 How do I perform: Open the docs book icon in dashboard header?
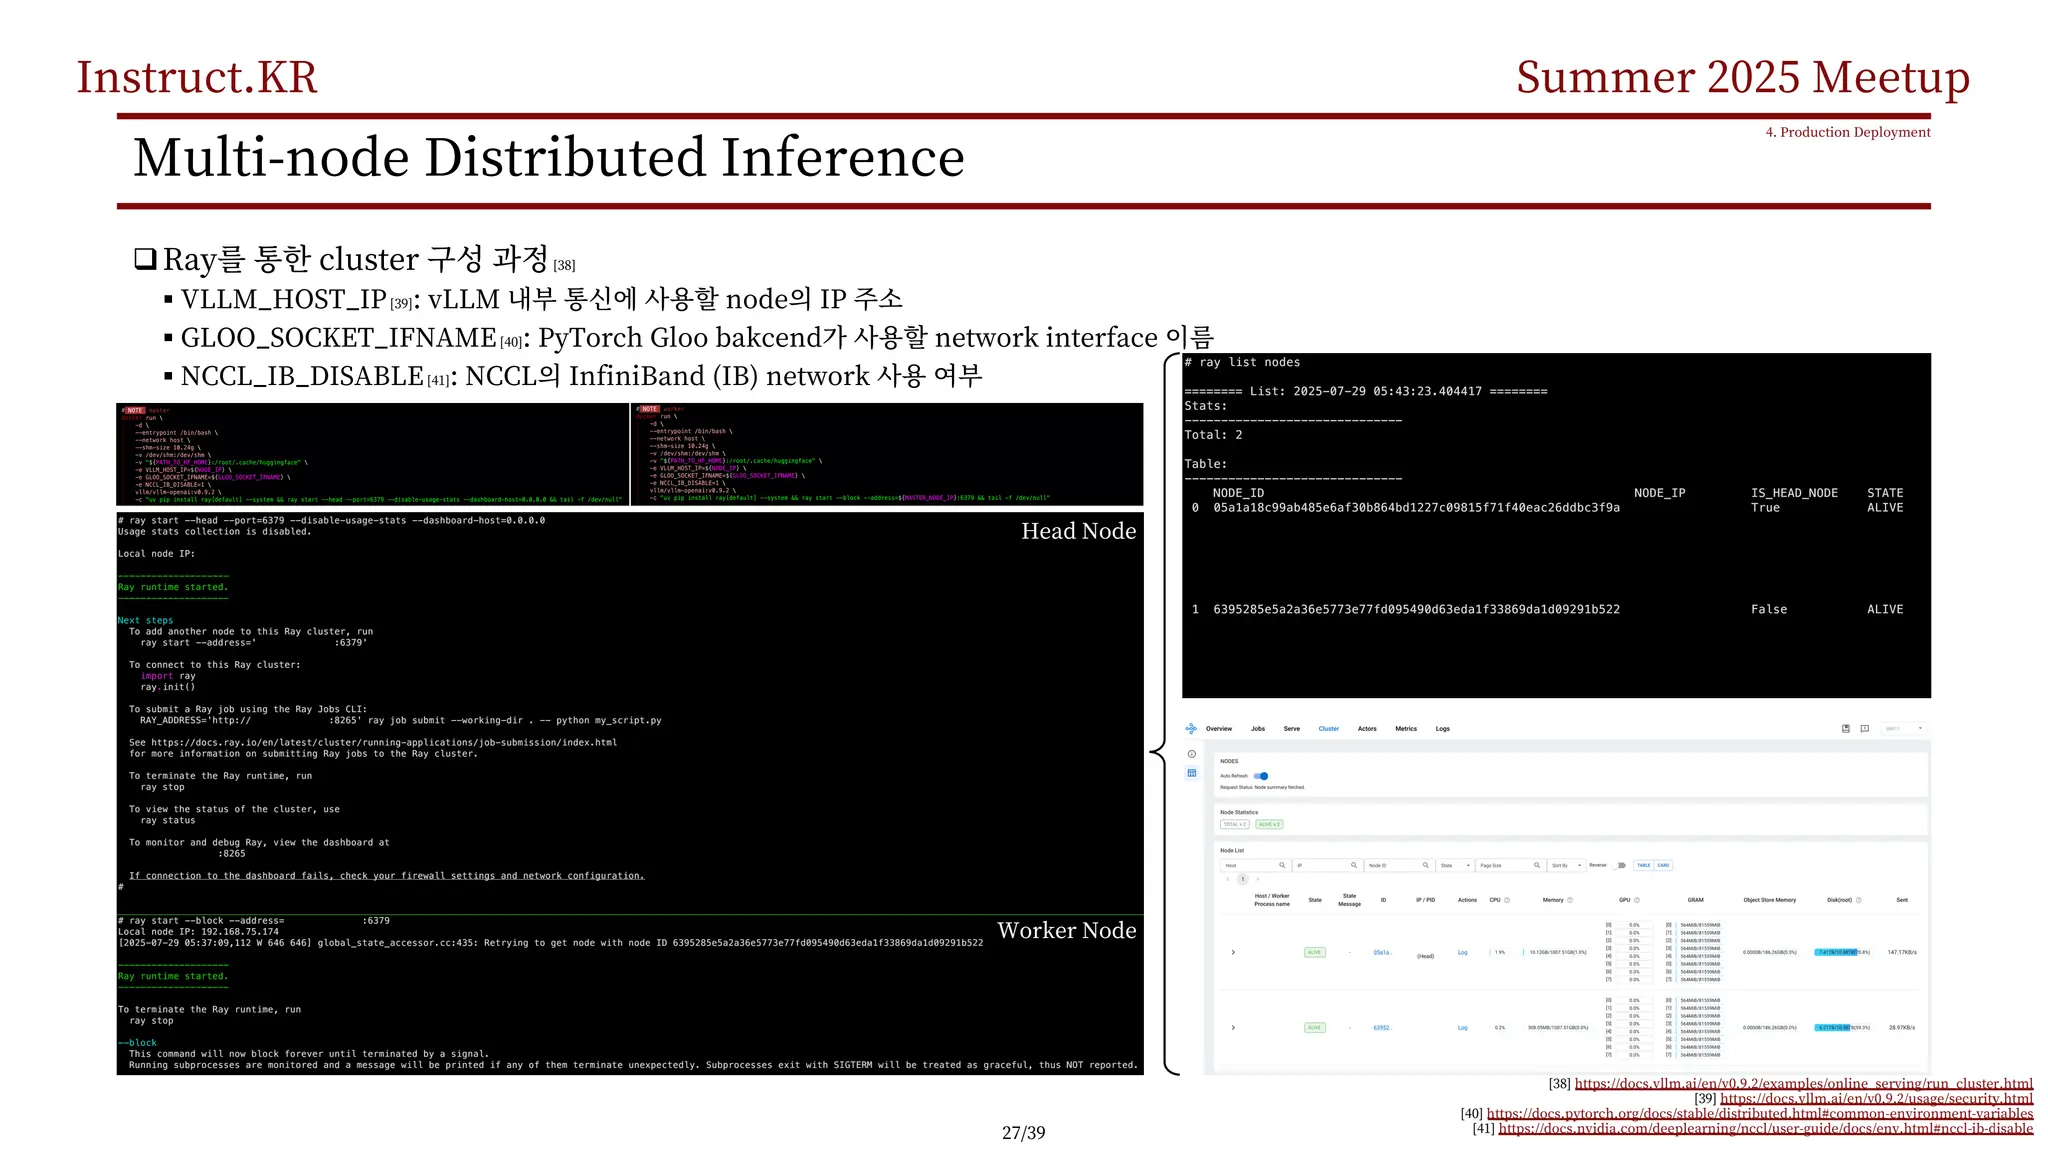[1846, 729]
